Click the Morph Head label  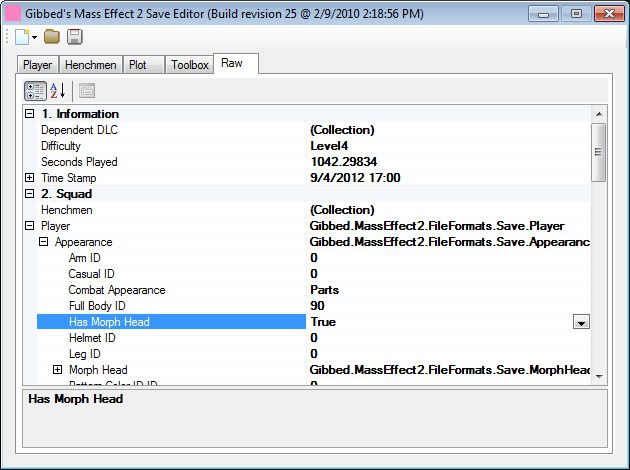[98, 370]
